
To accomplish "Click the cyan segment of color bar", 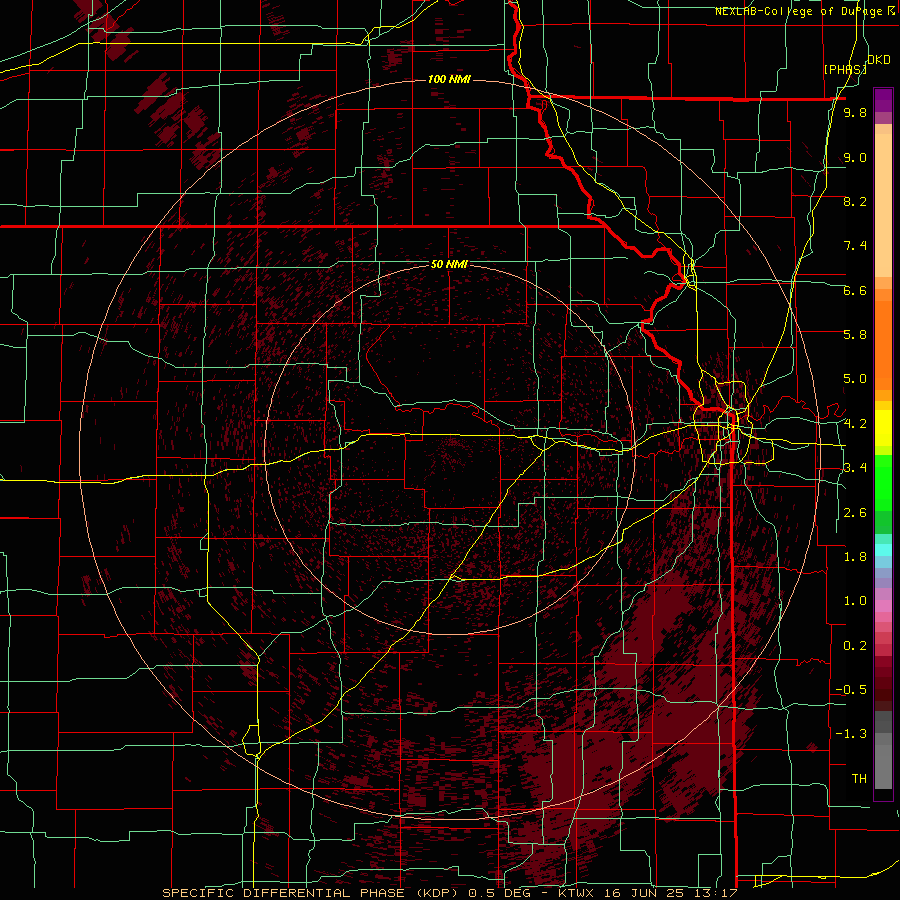I will 883,550.
